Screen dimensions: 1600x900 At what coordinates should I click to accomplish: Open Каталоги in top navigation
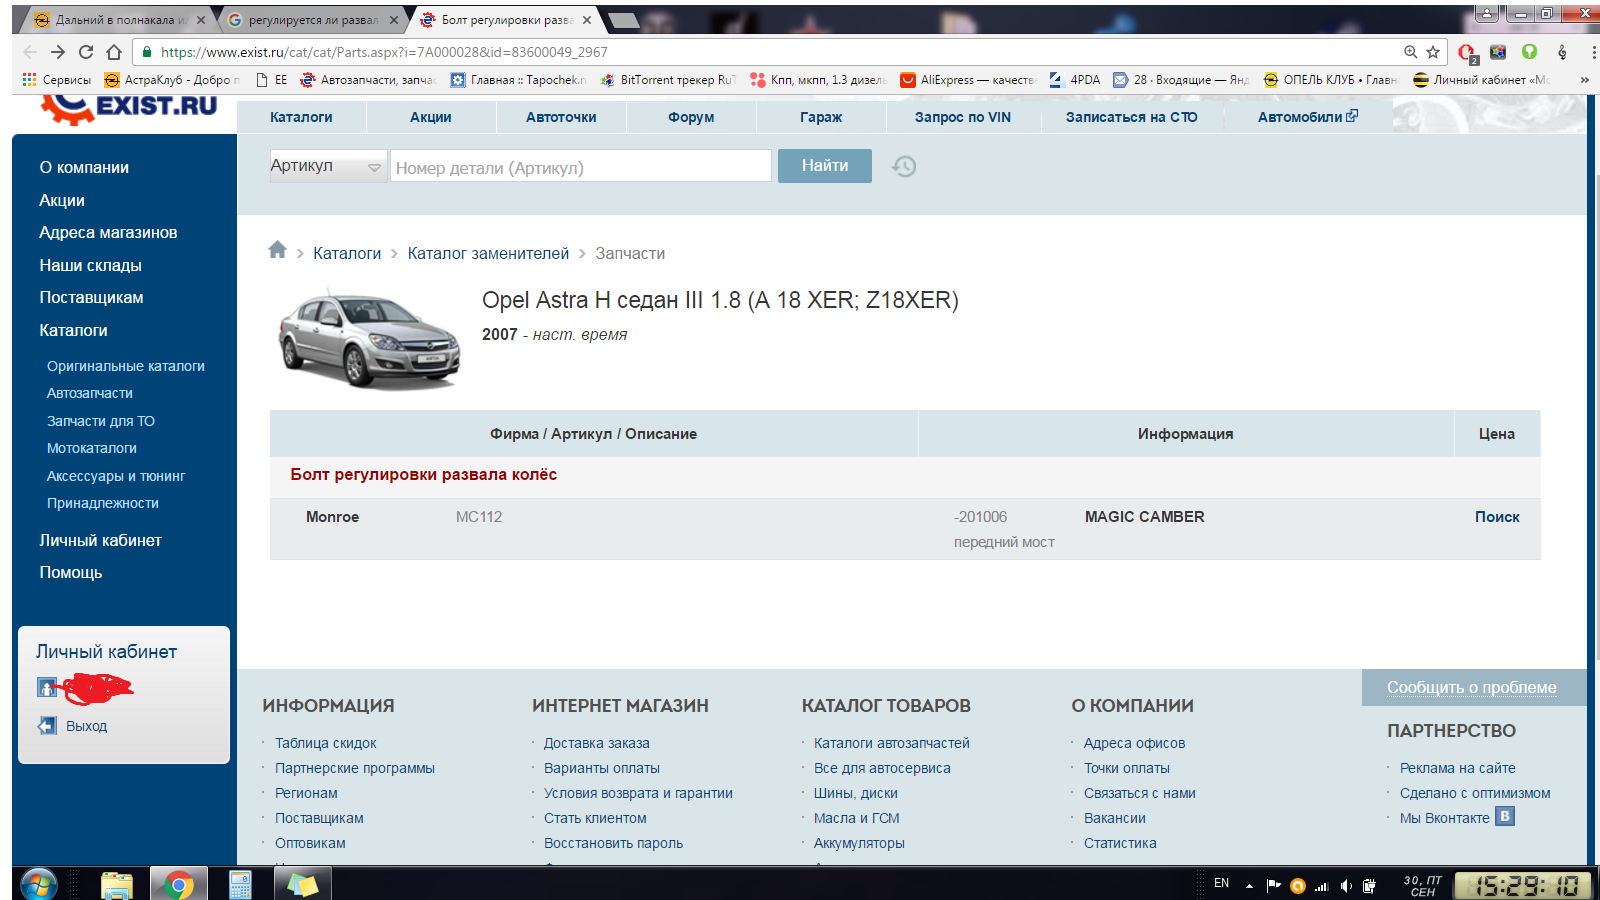click(301, 117)
